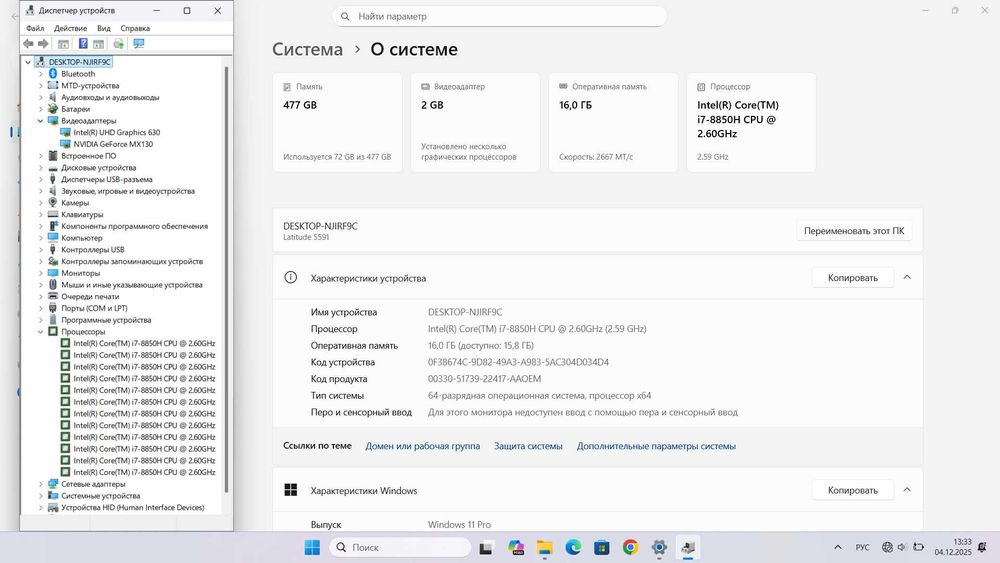Expand the Дисковые устройства category
This screenshot has width=1000, height=563.
tap(41, 168)
